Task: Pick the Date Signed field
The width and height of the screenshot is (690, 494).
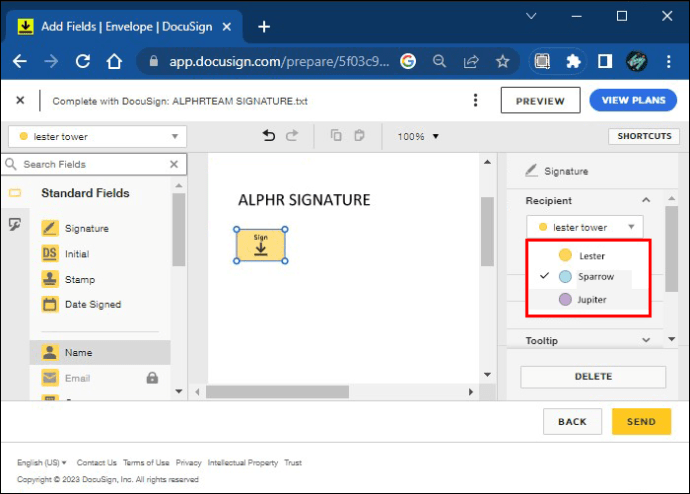Action: click(81, 304)
